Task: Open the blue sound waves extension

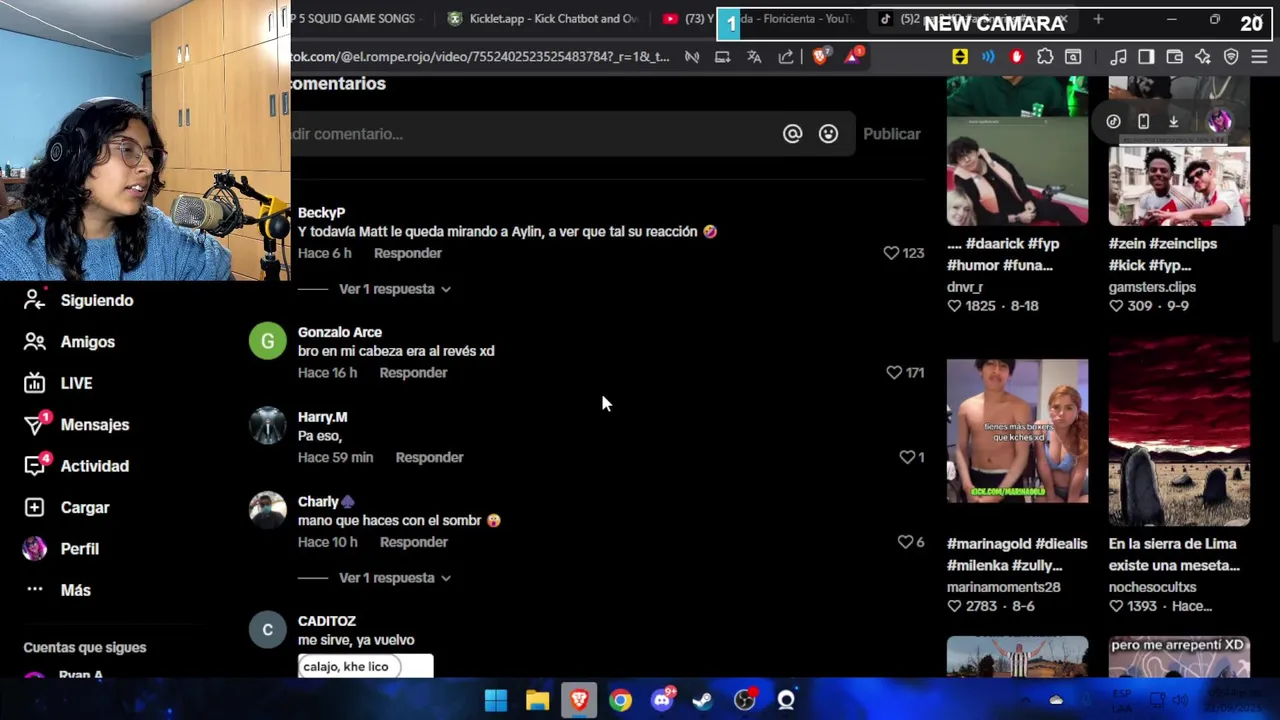Action: 988,57
